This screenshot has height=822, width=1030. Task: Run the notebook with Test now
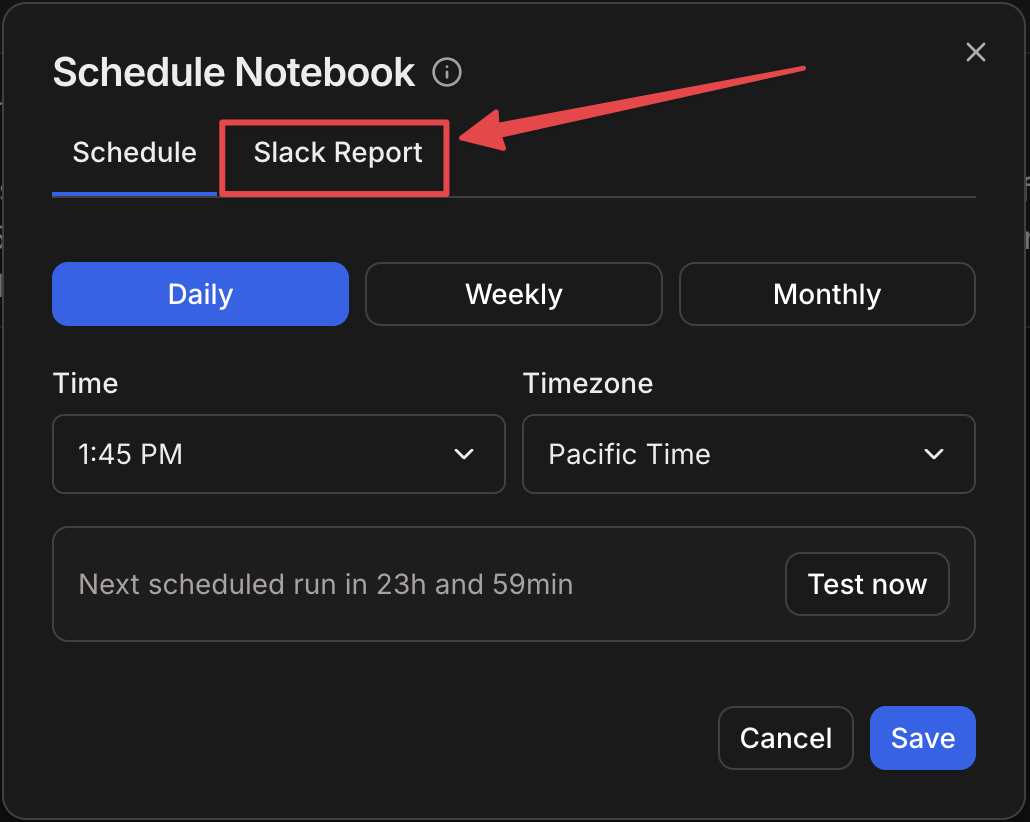coord(867,584)
